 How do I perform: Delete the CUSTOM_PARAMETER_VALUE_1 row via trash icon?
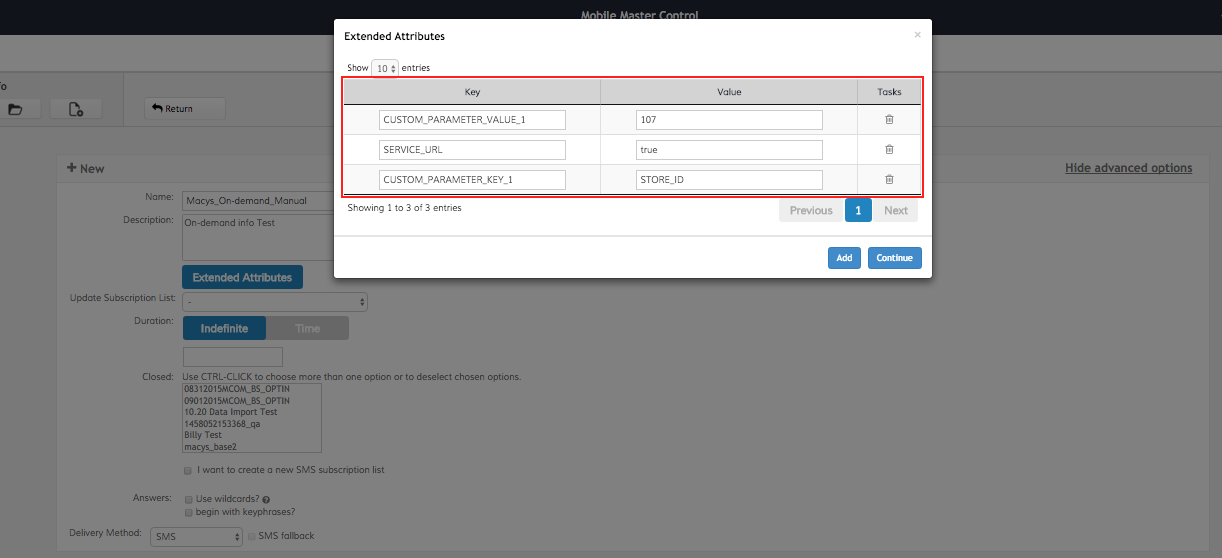pos(889,120)
